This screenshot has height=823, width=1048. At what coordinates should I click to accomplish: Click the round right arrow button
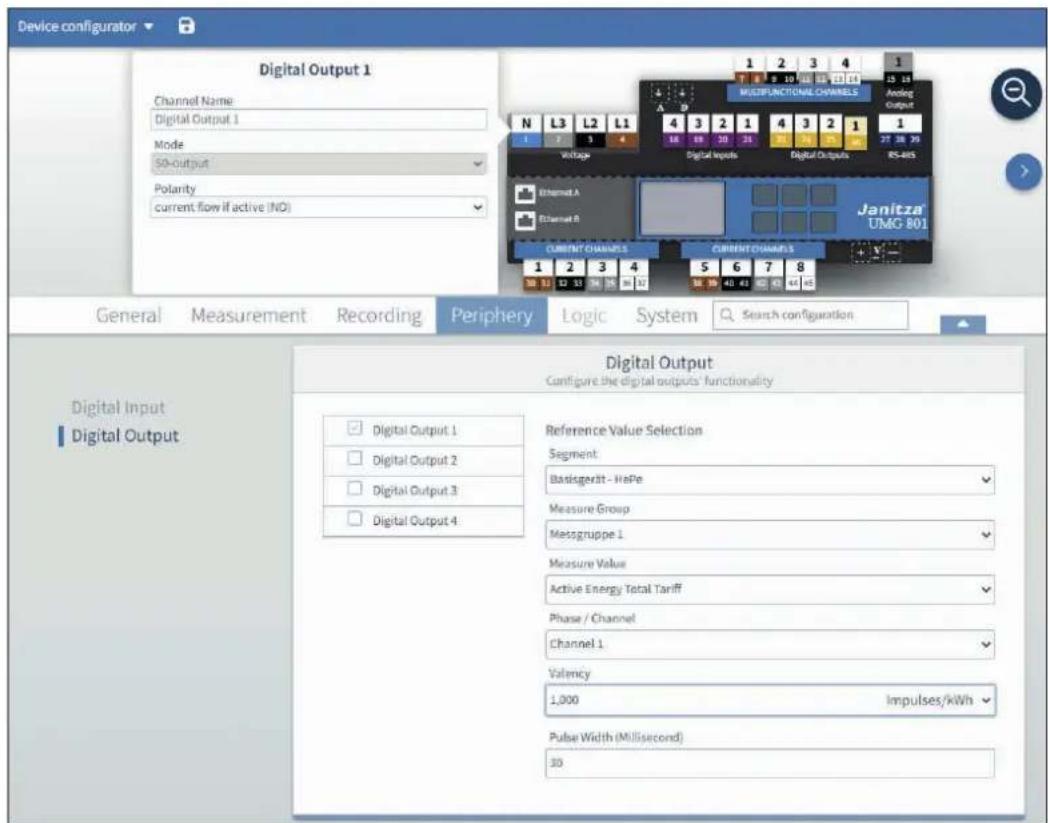point(1023,172)
